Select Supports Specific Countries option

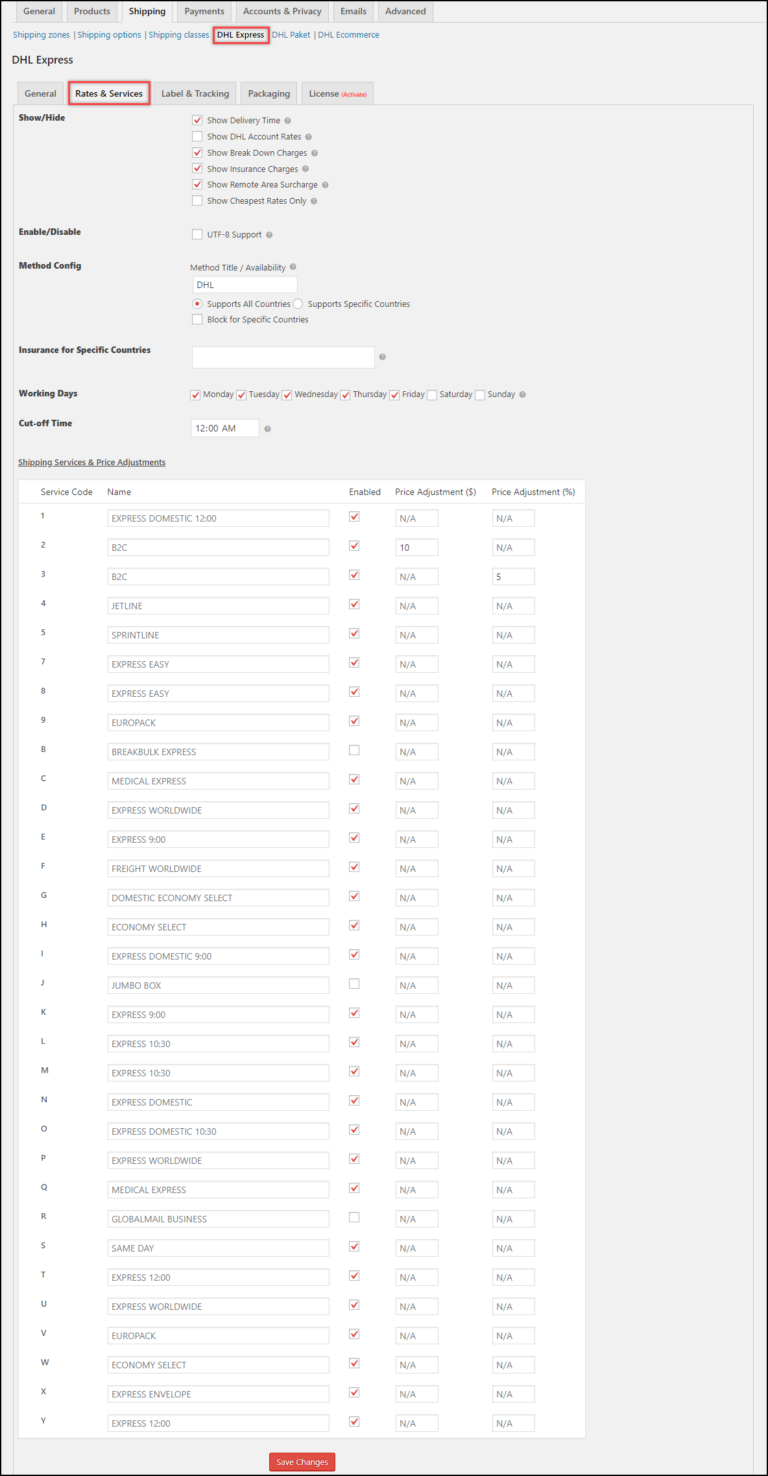[x=297, y=303]
